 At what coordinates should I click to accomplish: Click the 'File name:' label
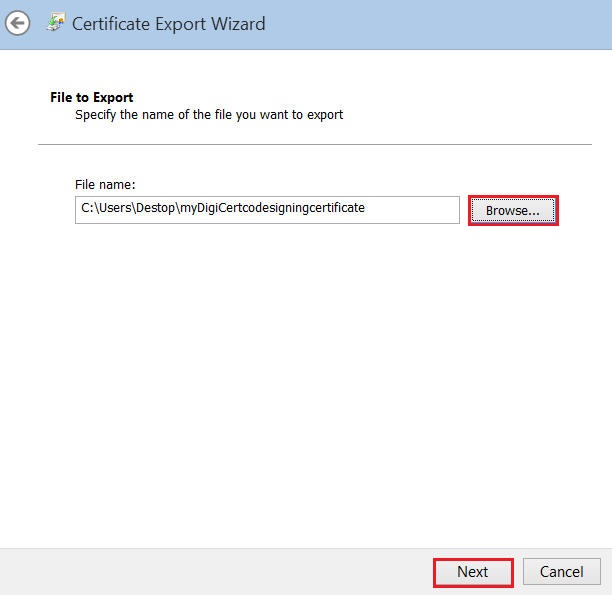pyautogui.click(x=105, y=185)
